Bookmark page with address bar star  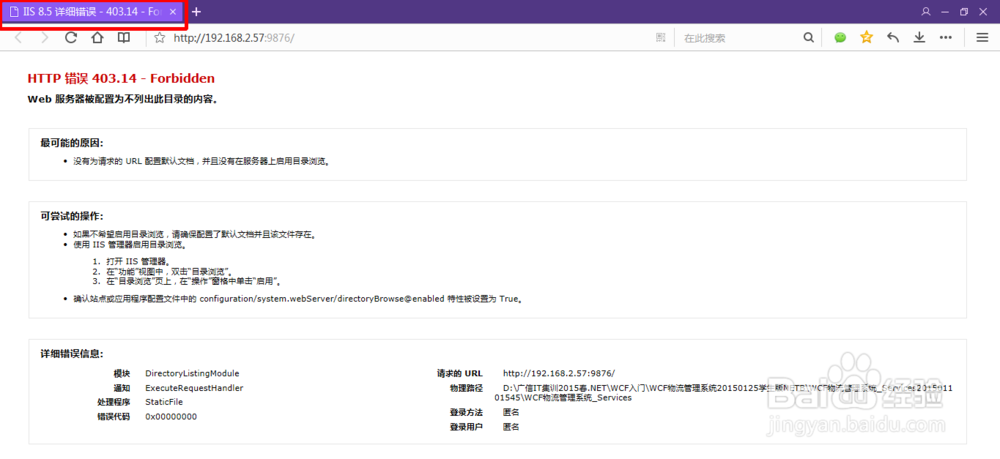[x=160, y=38]
